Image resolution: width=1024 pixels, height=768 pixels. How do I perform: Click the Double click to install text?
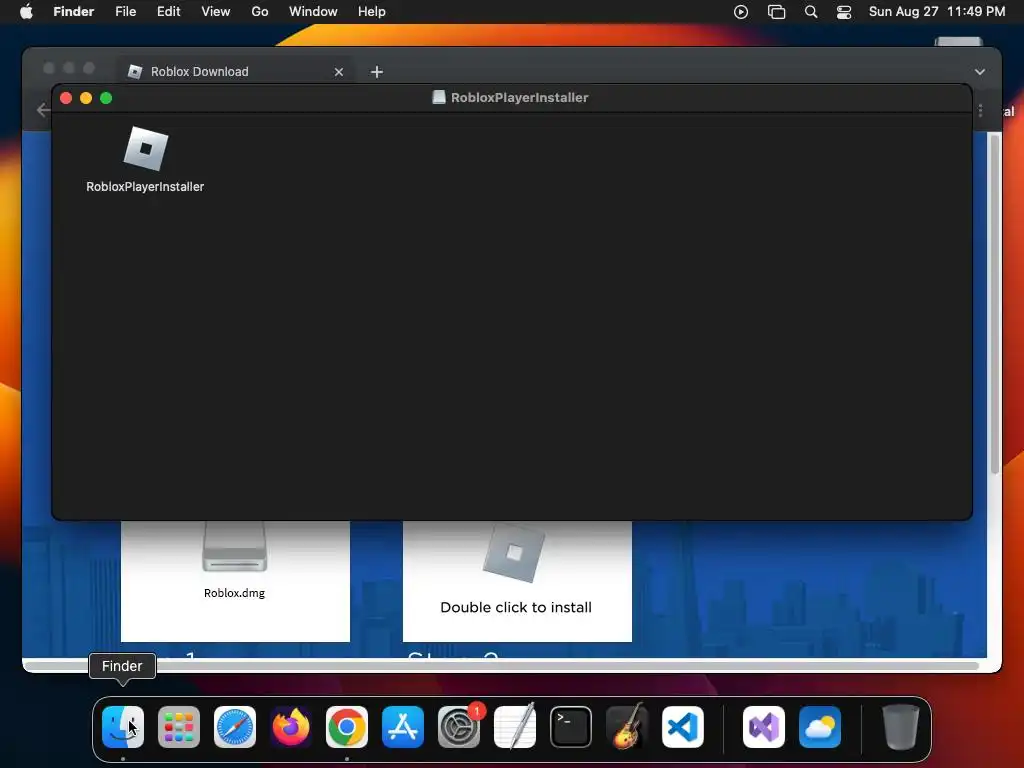pyautogui.click(x=516, y=607)
